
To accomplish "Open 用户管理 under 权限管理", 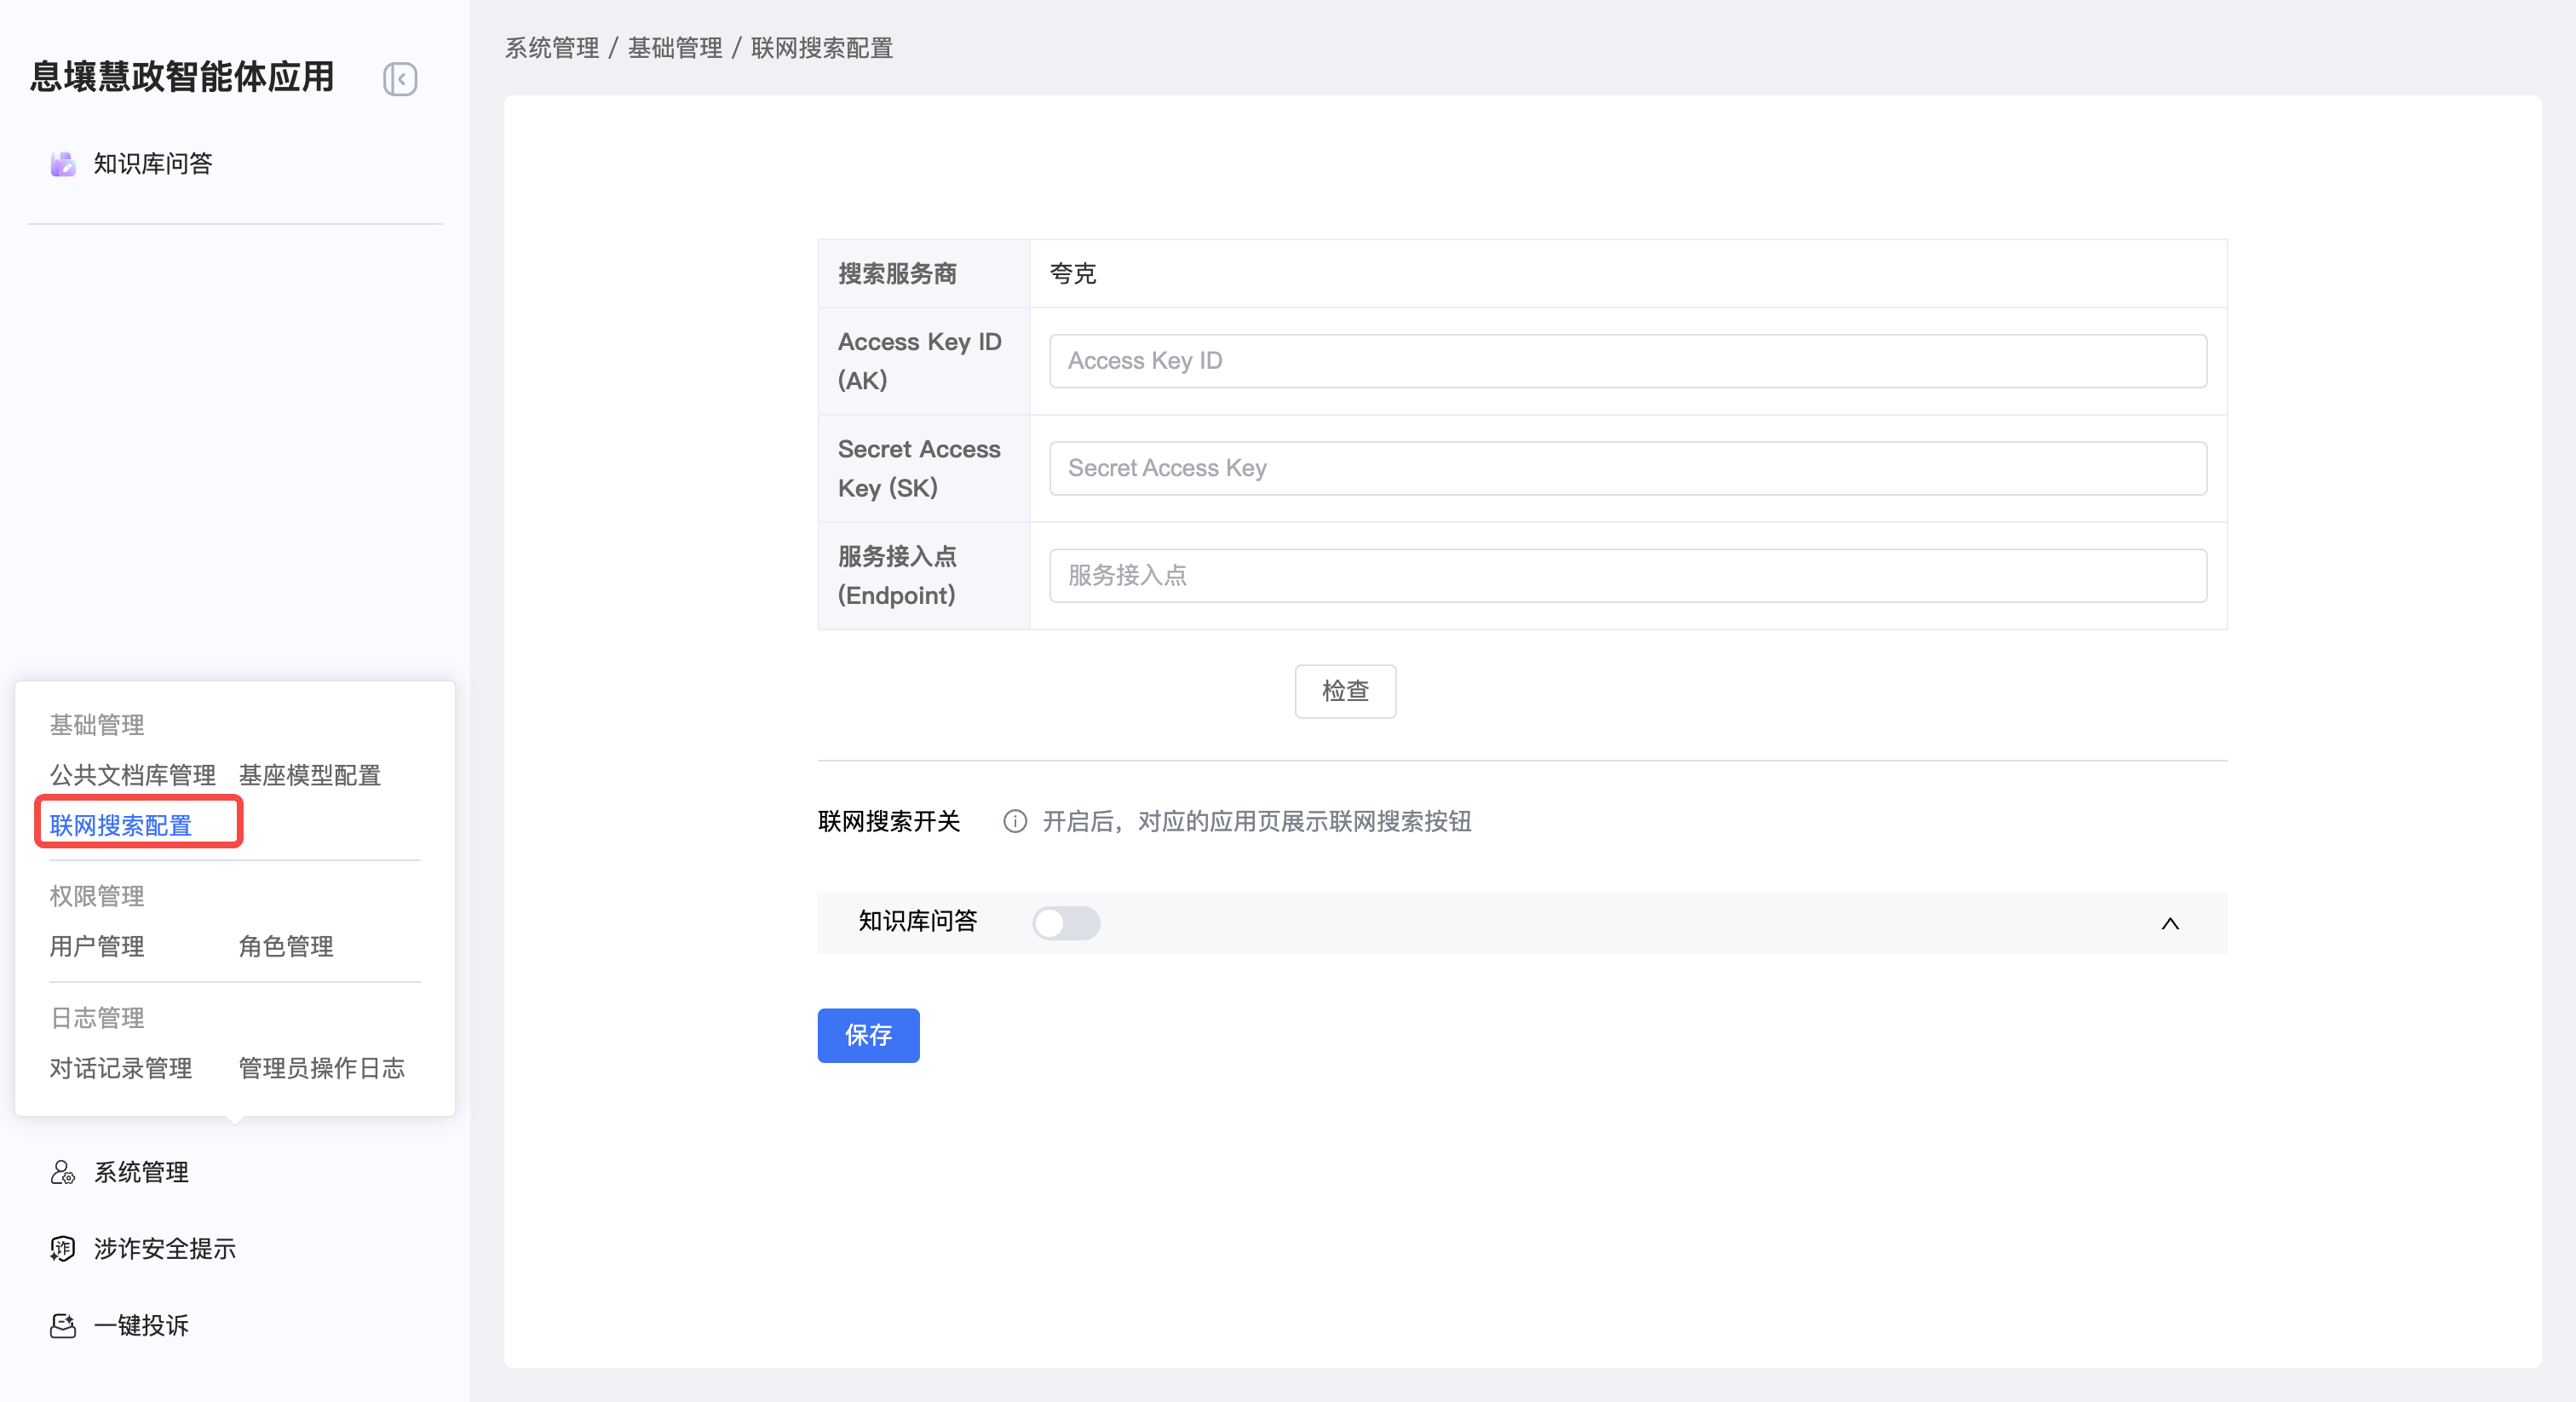I will tap(97, 946).
